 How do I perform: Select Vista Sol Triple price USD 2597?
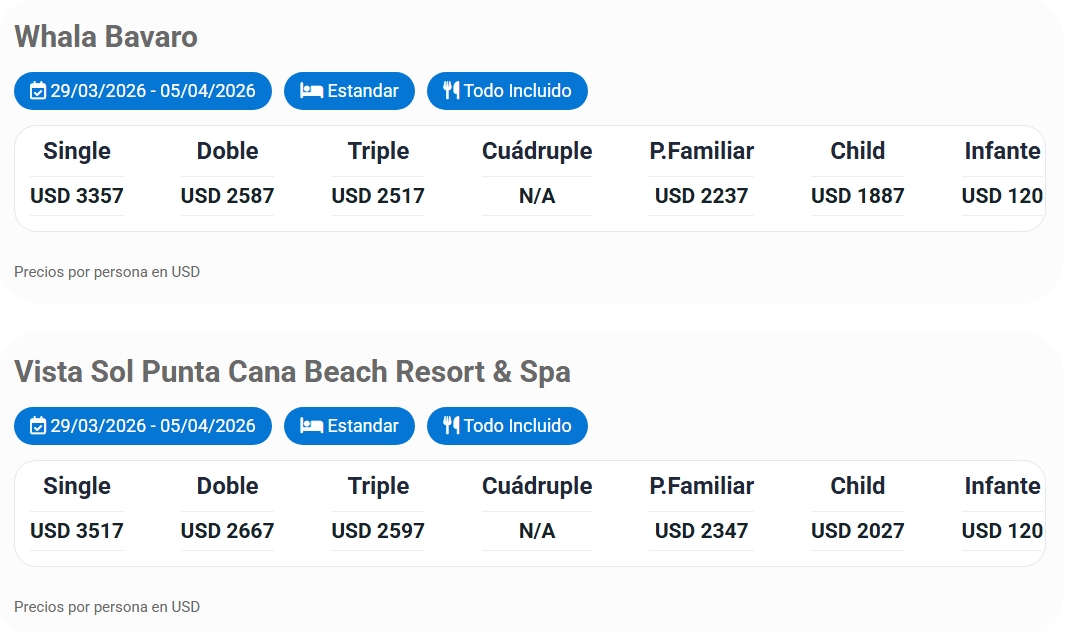(378, 531)
